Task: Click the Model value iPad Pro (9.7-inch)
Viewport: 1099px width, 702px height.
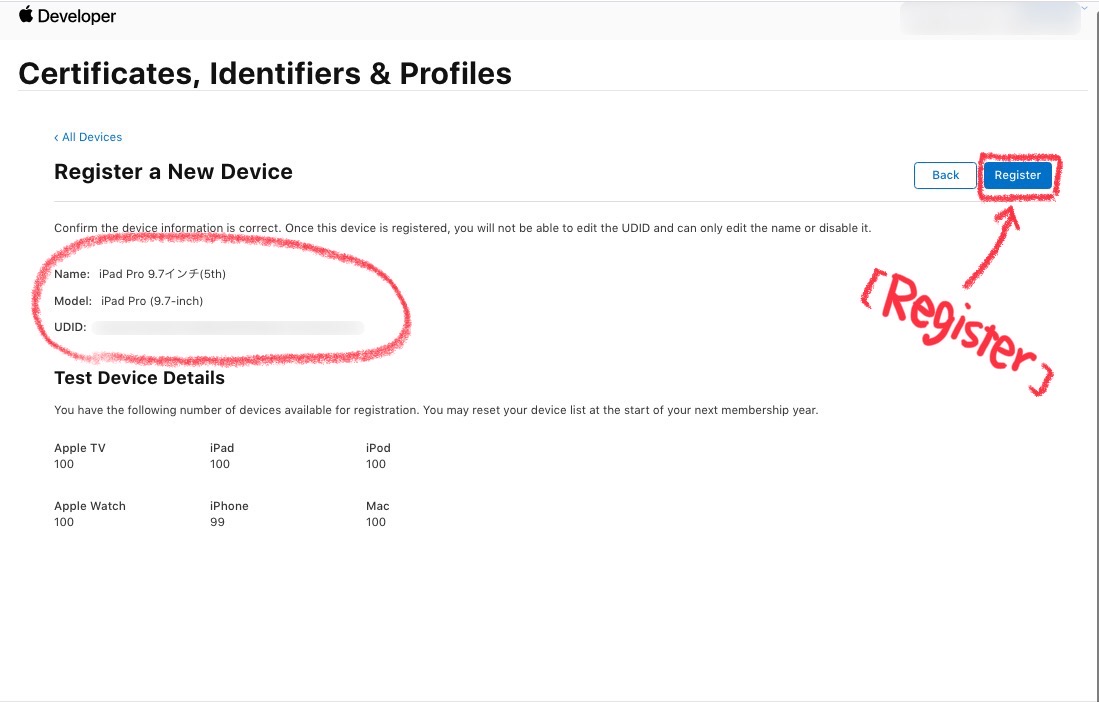Action: pos(150,301)
